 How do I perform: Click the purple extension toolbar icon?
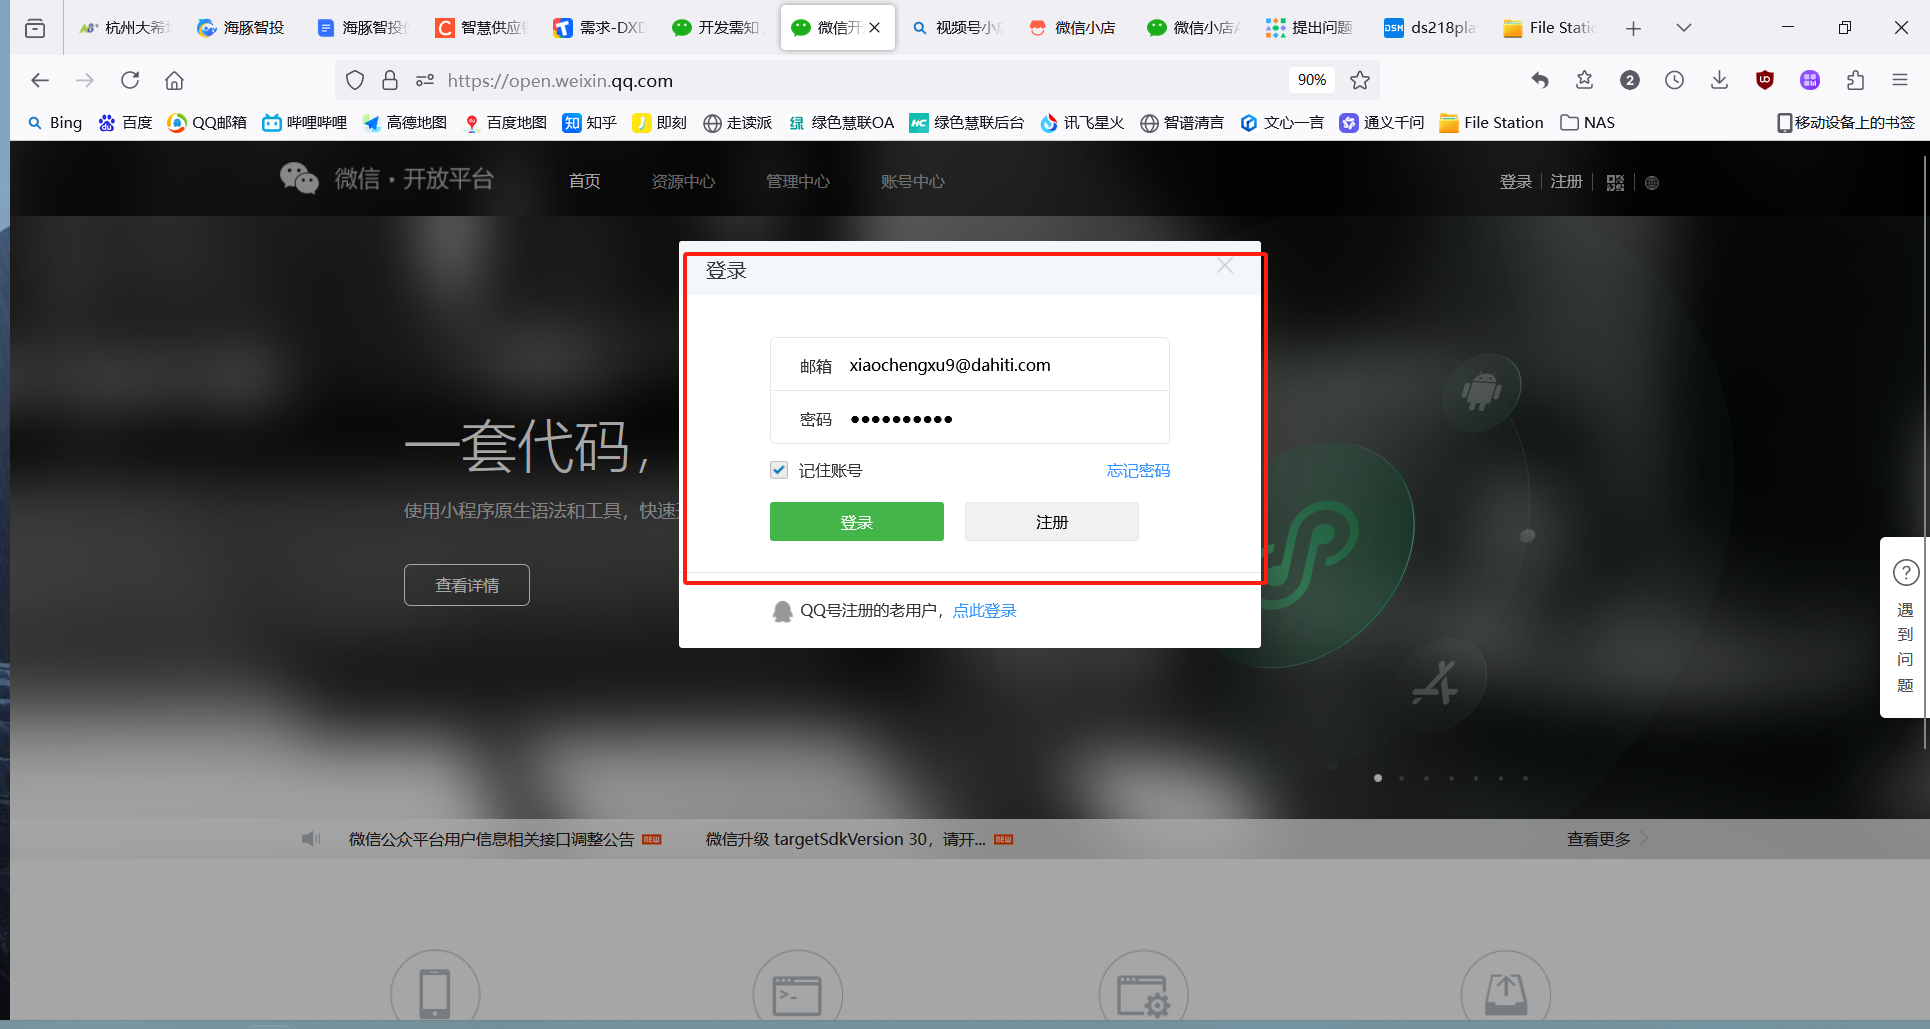tap(1810, 80)
